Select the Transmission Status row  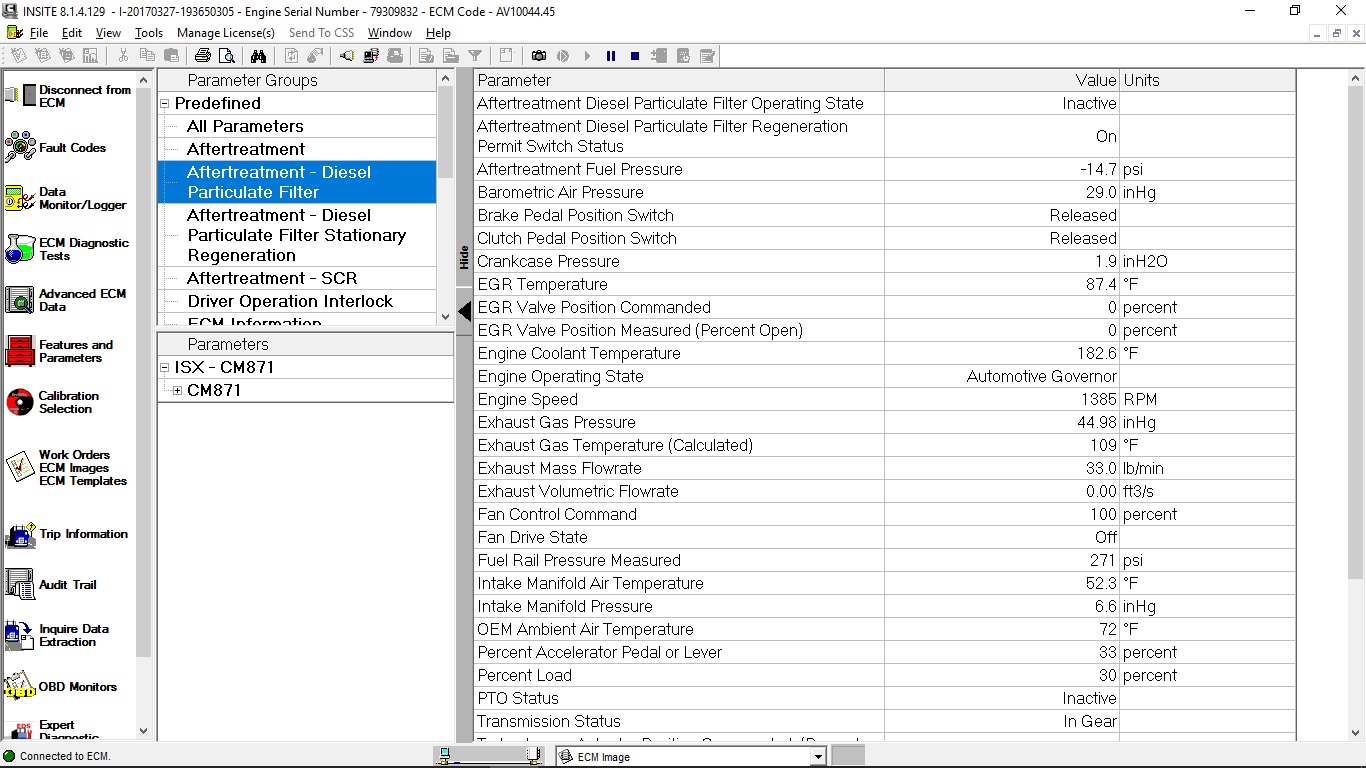coord(884,721)
